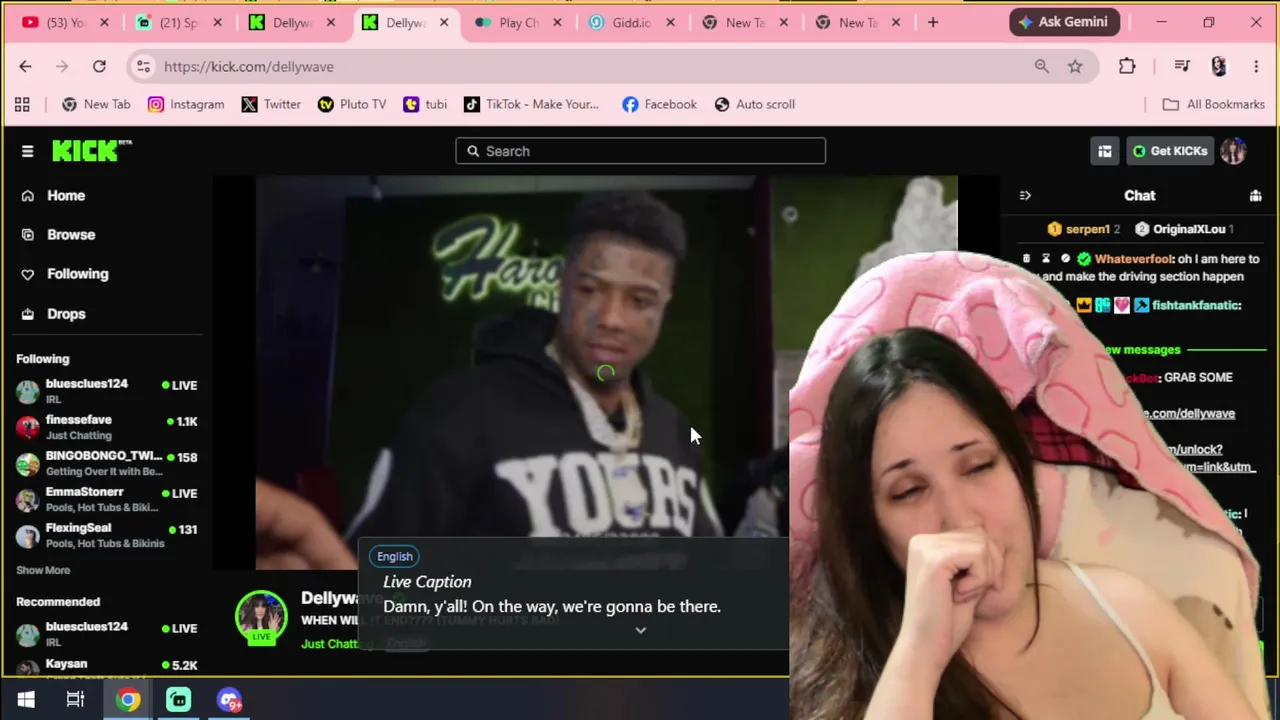Bookmark this page with the star icon
This screenshot has width=1280, height=720.
(x=1075, y=66)
